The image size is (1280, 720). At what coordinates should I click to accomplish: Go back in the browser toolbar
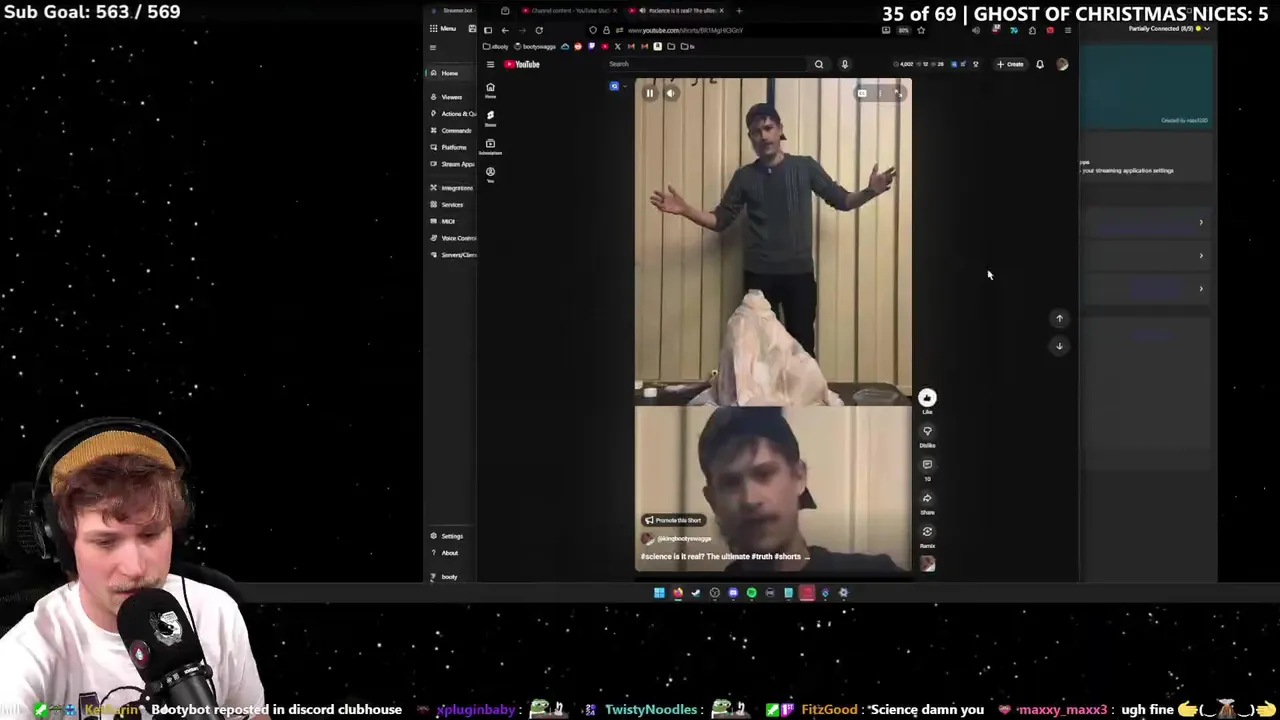pos(505,30)
